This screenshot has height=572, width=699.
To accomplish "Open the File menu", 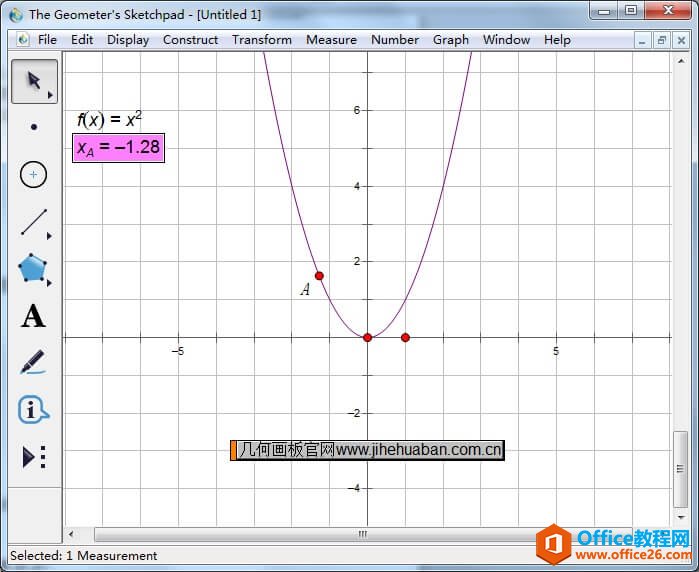I will (x=47, y=40).
